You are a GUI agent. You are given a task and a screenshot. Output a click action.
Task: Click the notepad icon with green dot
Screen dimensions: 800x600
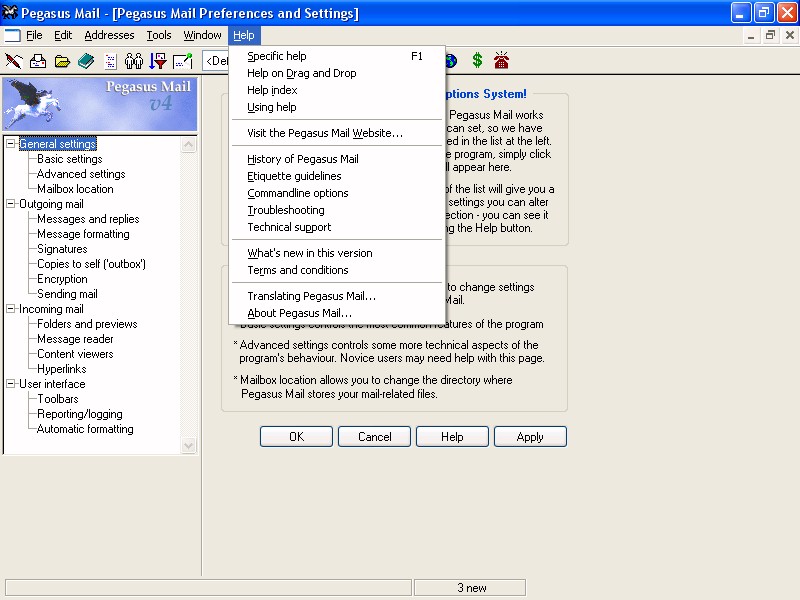tap(183, 61)
